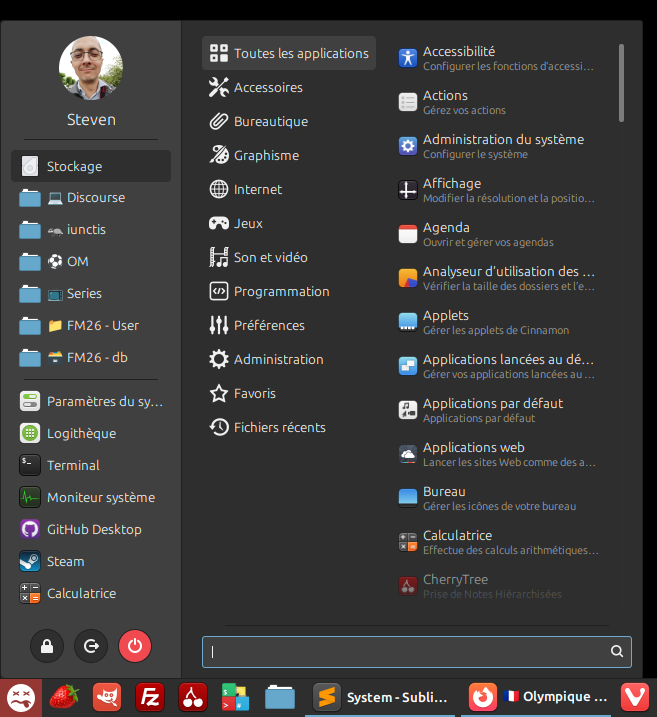The image size is (657, 717).
Task: Open the Préférences category
Action: click(268, 325)
